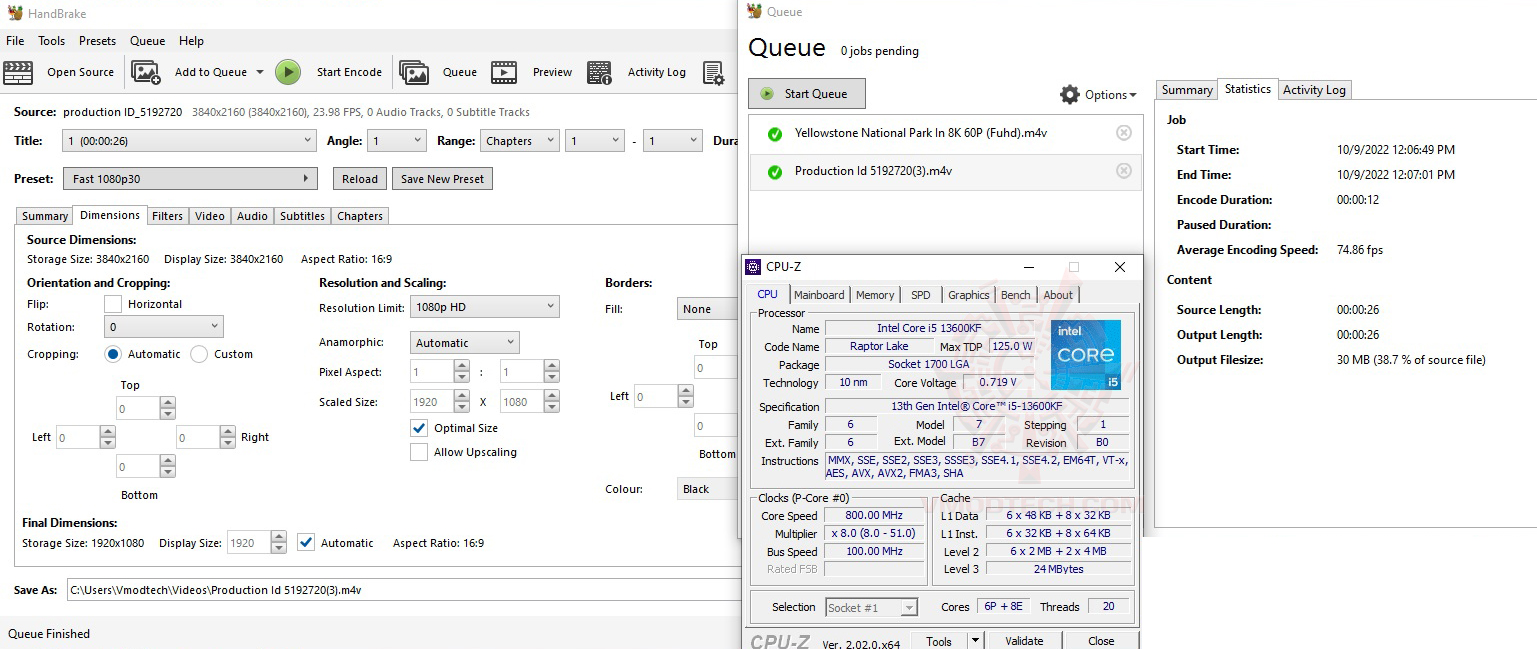Open the File menu

[15, 41]
